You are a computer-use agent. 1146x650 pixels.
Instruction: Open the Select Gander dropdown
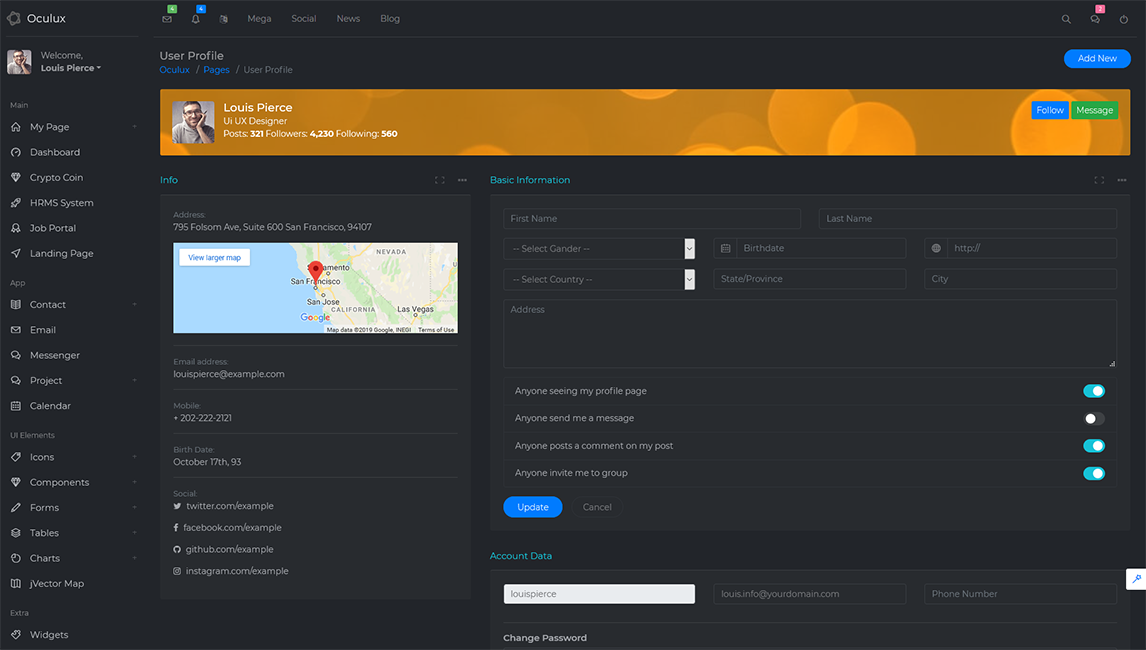(599, 249)
